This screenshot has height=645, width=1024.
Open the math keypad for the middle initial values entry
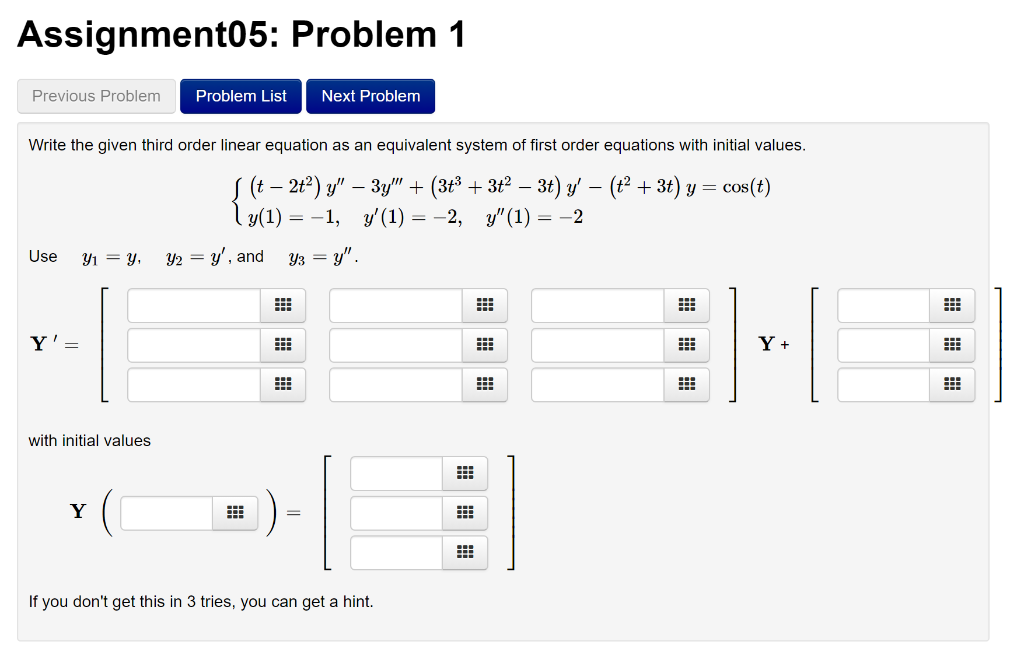tap(464, 513)
